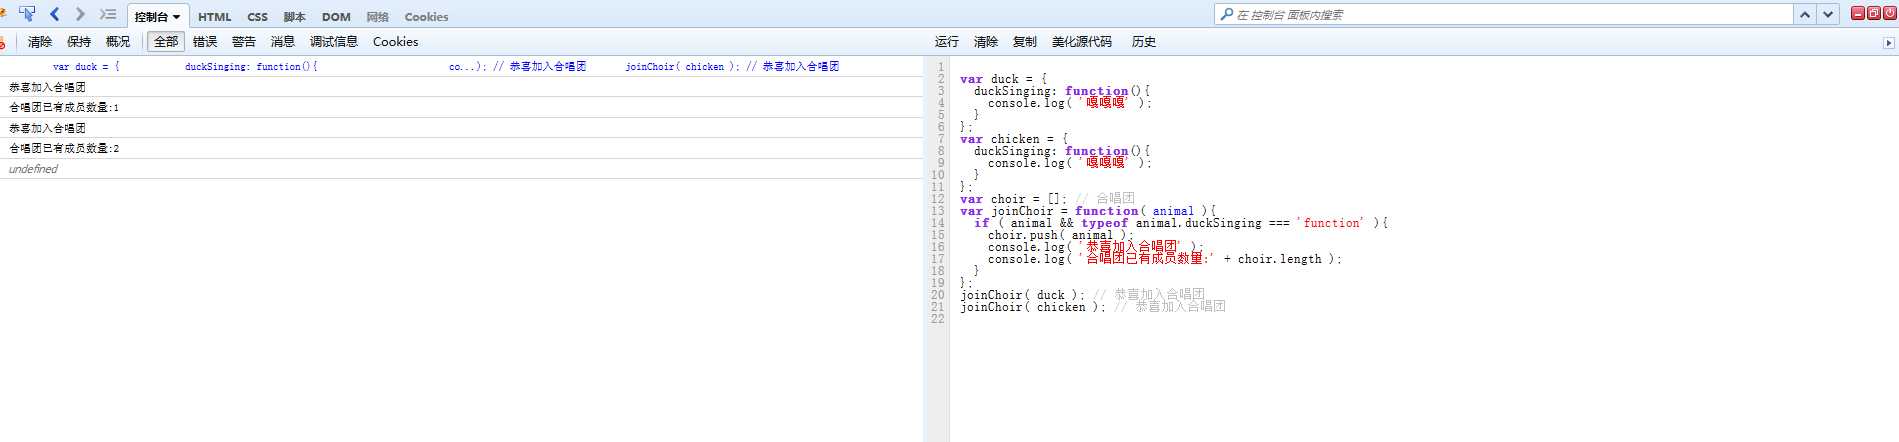Screen dimensions: 1899x442
Task: Switch to the CSS tab
Action: click(x=257, y=17)
